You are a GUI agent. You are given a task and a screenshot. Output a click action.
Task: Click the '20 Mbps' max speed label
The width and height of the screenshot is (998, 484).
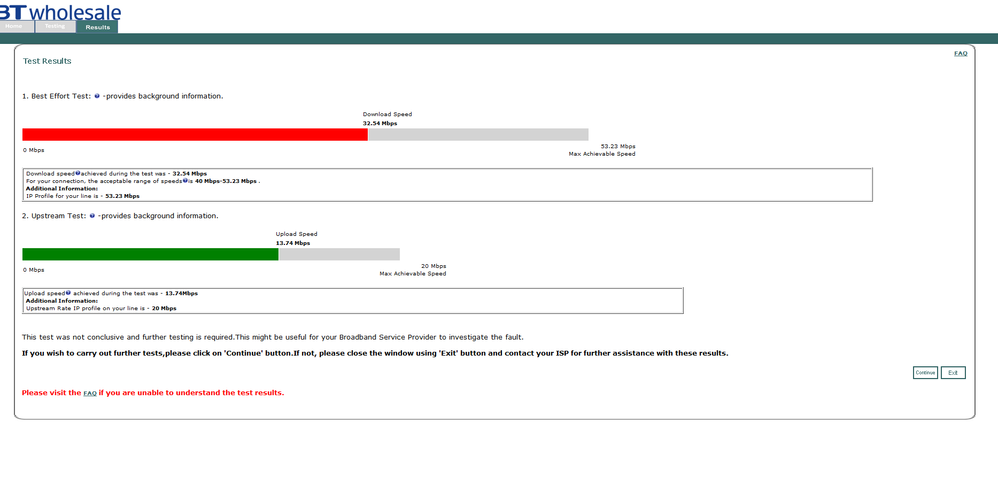(x=434, y=266)
